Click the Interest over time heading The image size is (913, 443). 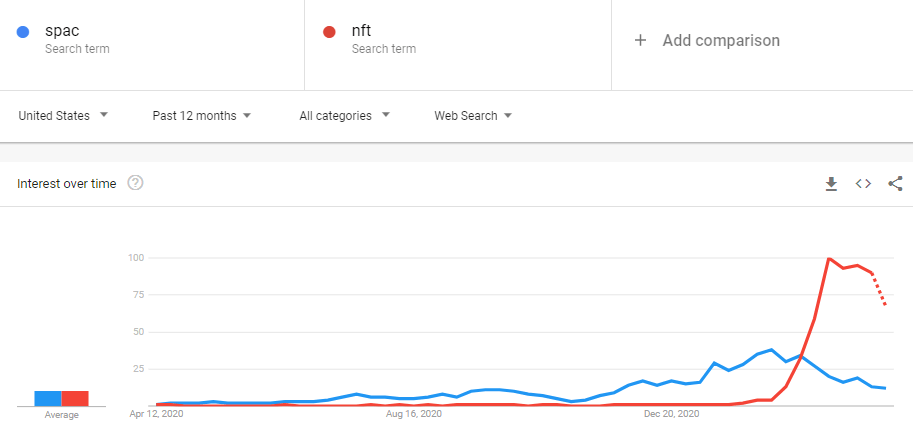(66, 184)
